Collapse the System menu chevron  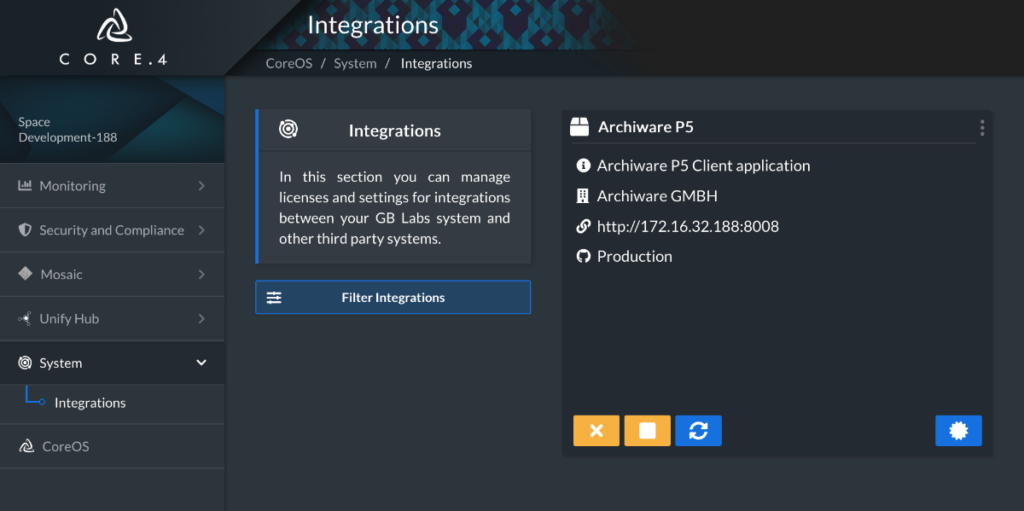(202, 363)
